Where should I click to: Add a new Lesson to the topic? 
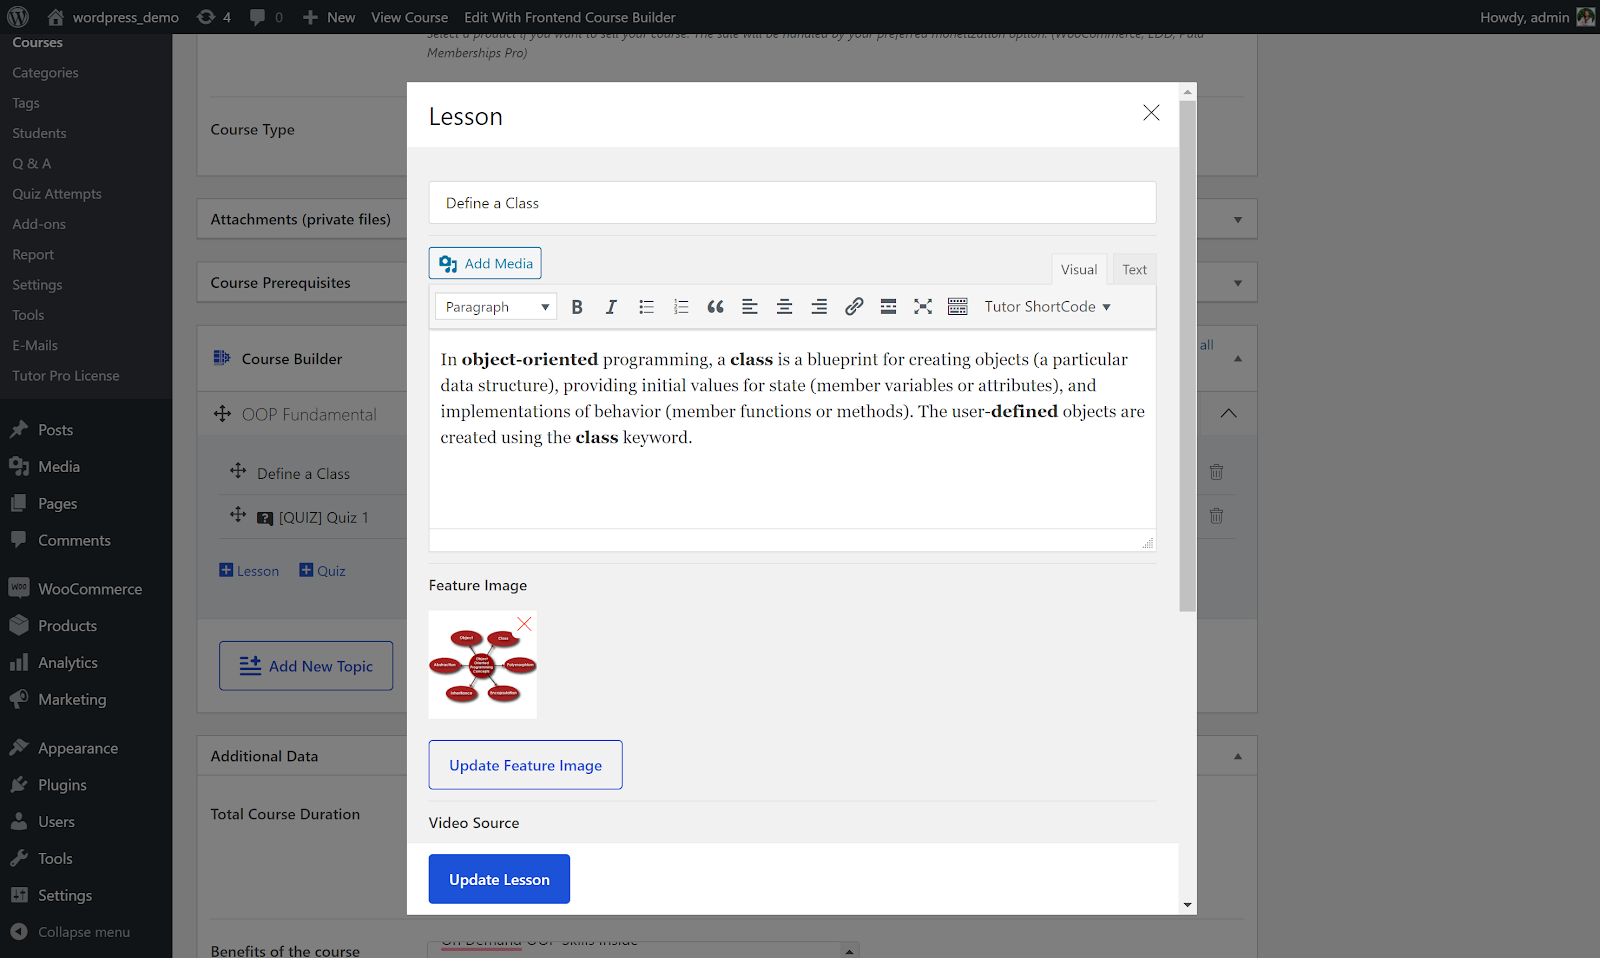pos(249,571)
